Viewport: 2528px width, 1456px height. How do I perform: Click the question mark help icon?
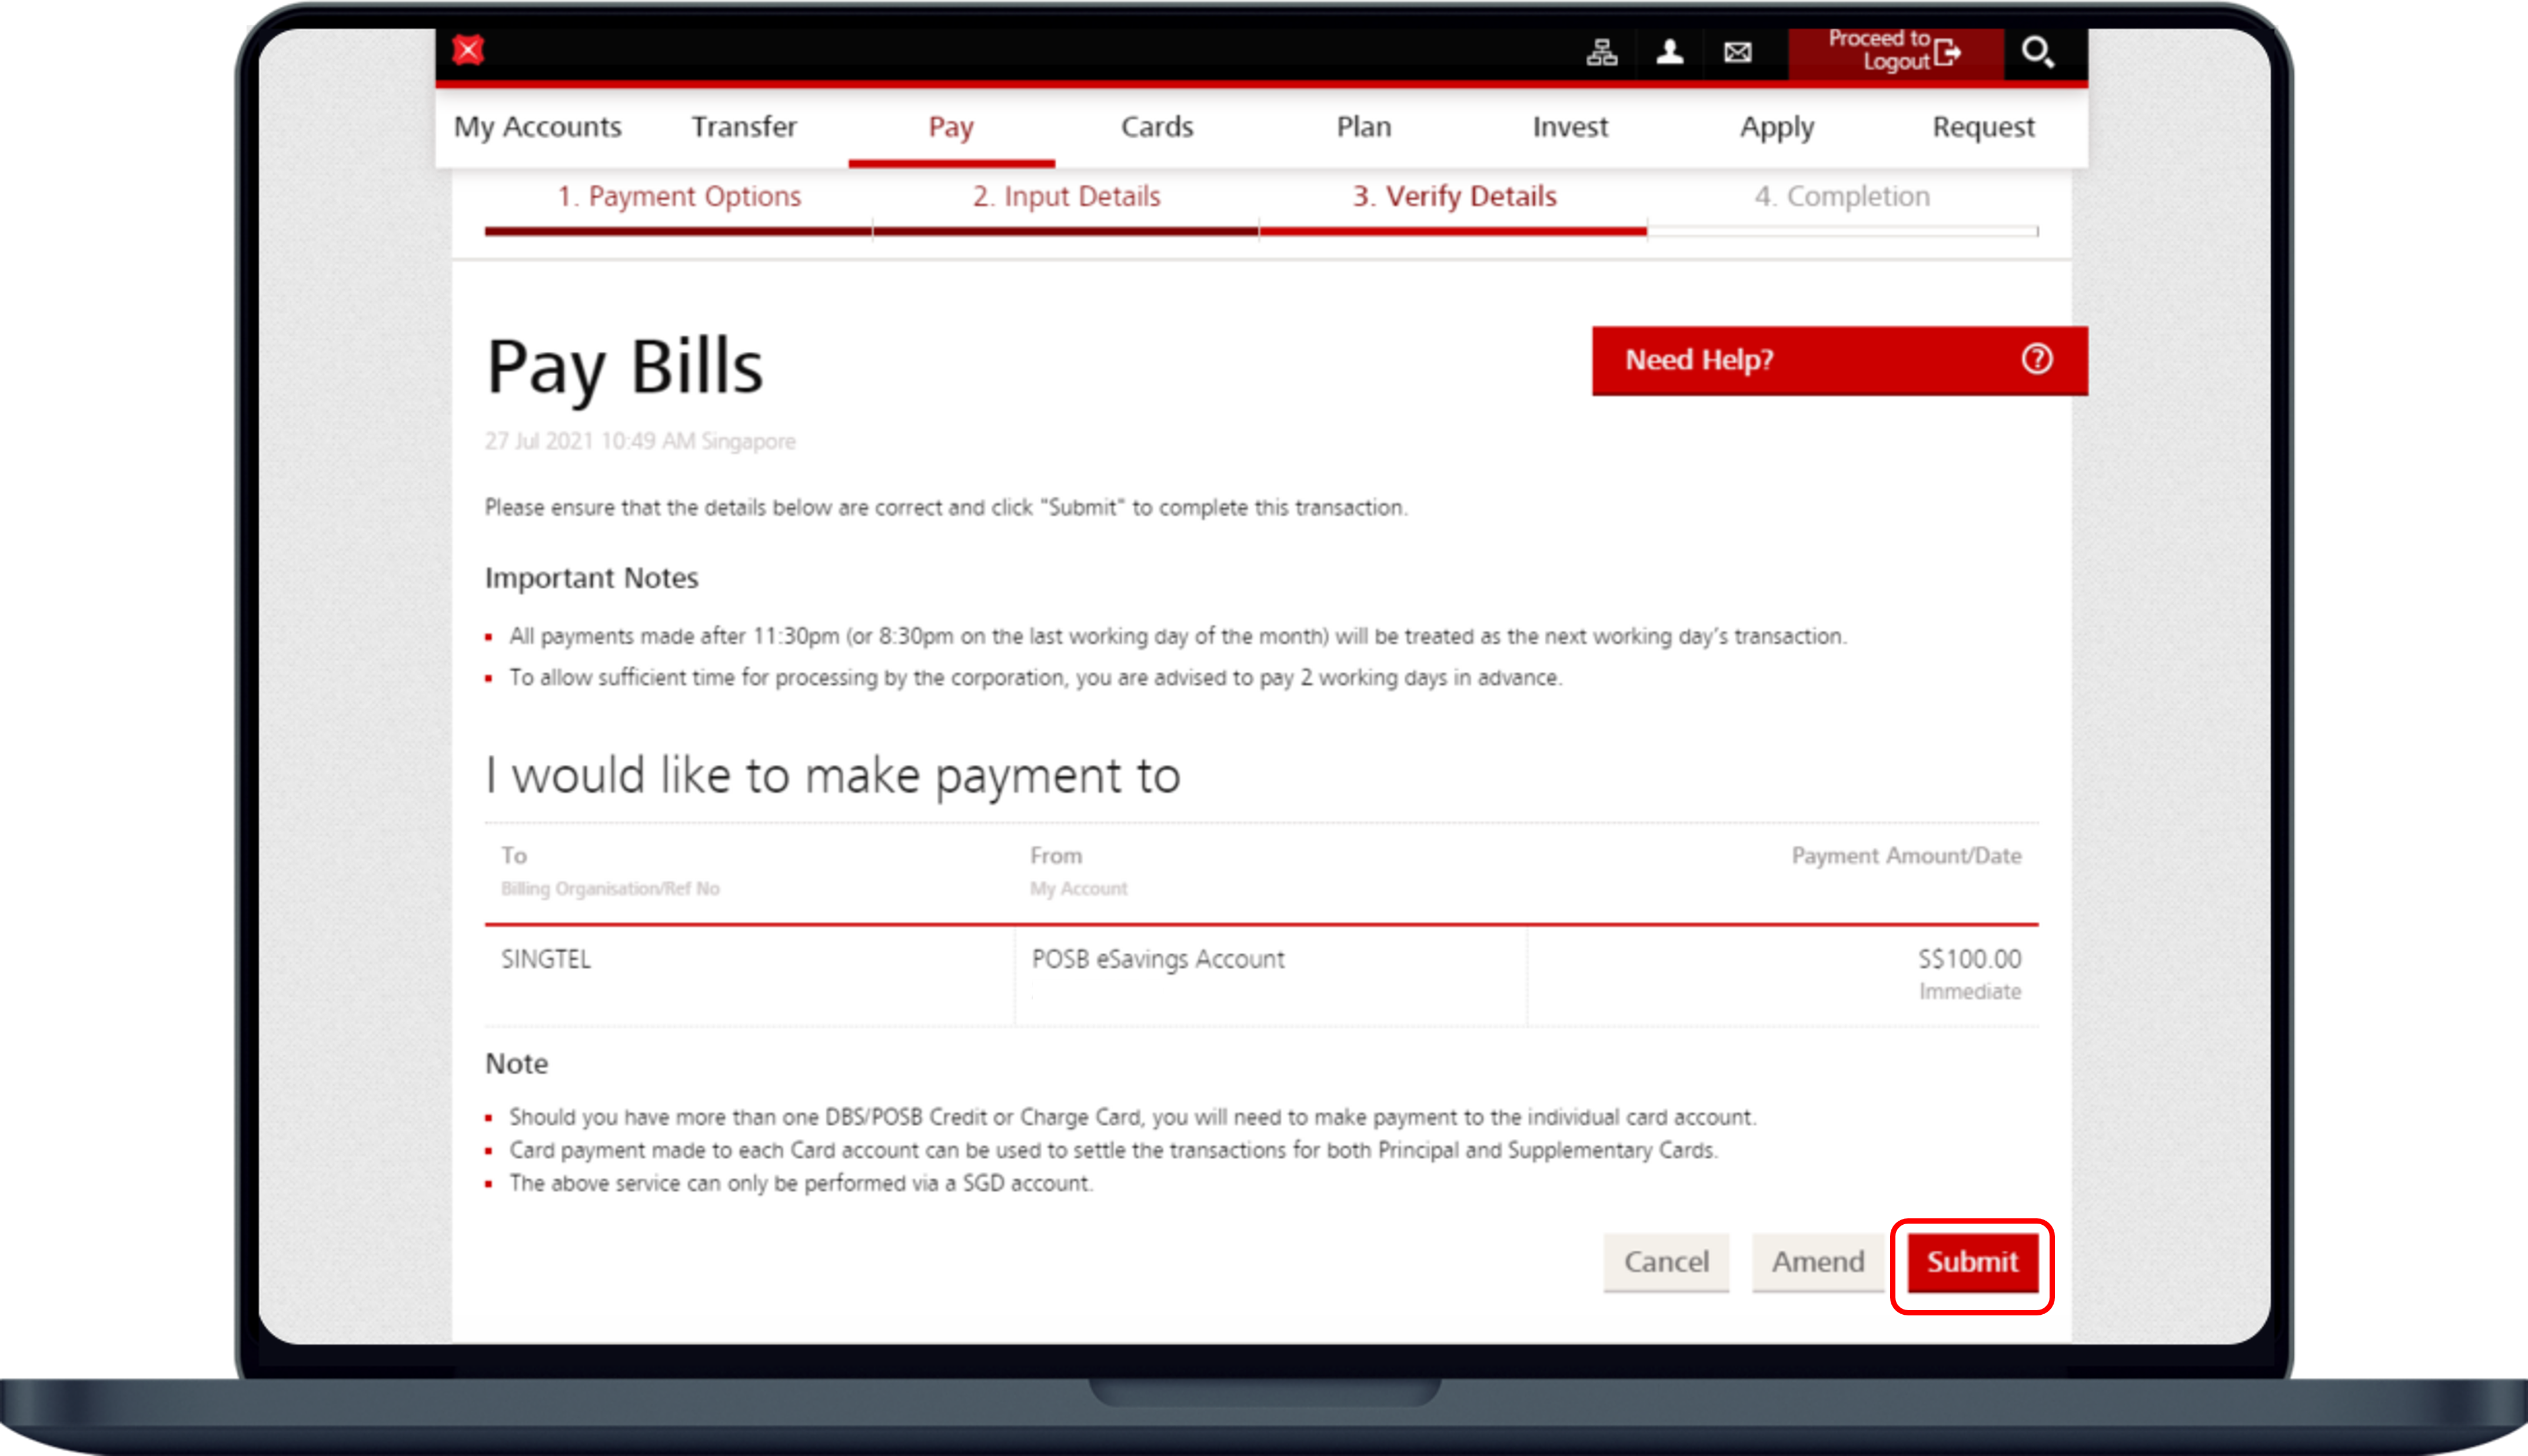pos(2036,359)
